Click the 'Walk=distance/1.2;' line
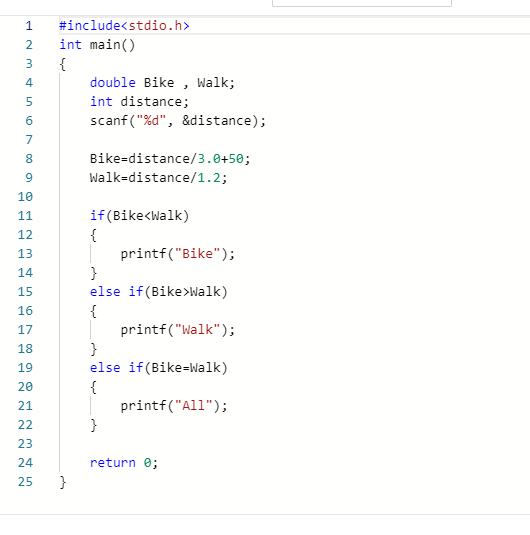The width and height of the screenshot is (530, 535). 158,178
